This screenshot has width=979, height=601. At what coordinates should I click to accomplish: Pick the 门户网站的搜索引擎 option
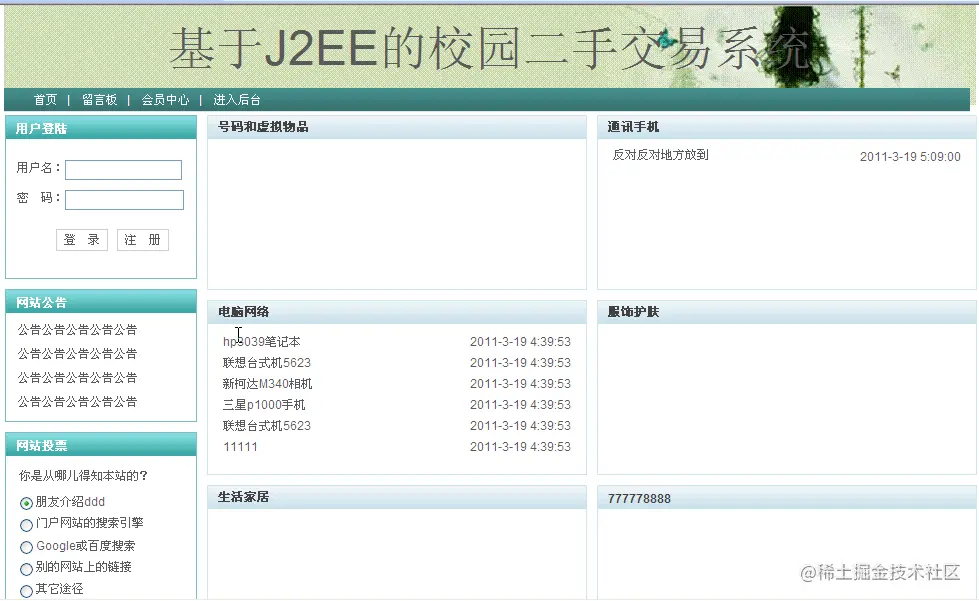[x=25, y=523]
